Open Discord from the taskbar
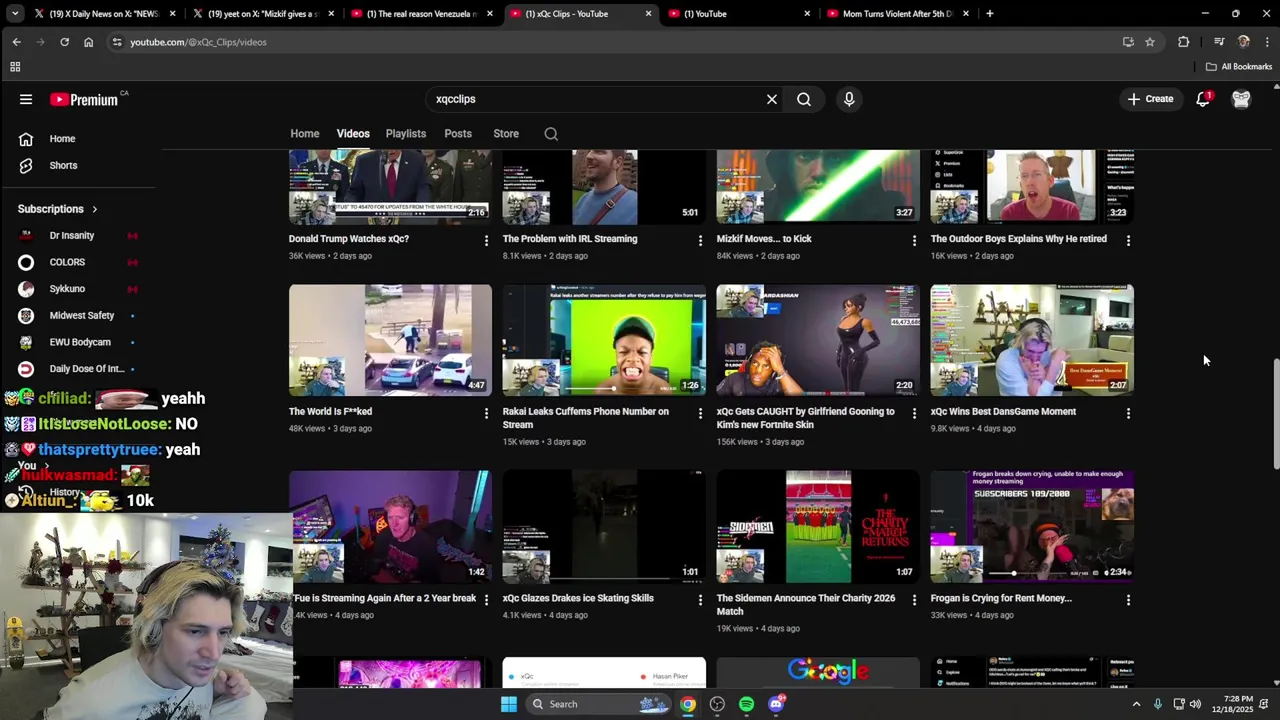Image resolution: width=1280 pixels, height=720 pixels. [776, 704]
